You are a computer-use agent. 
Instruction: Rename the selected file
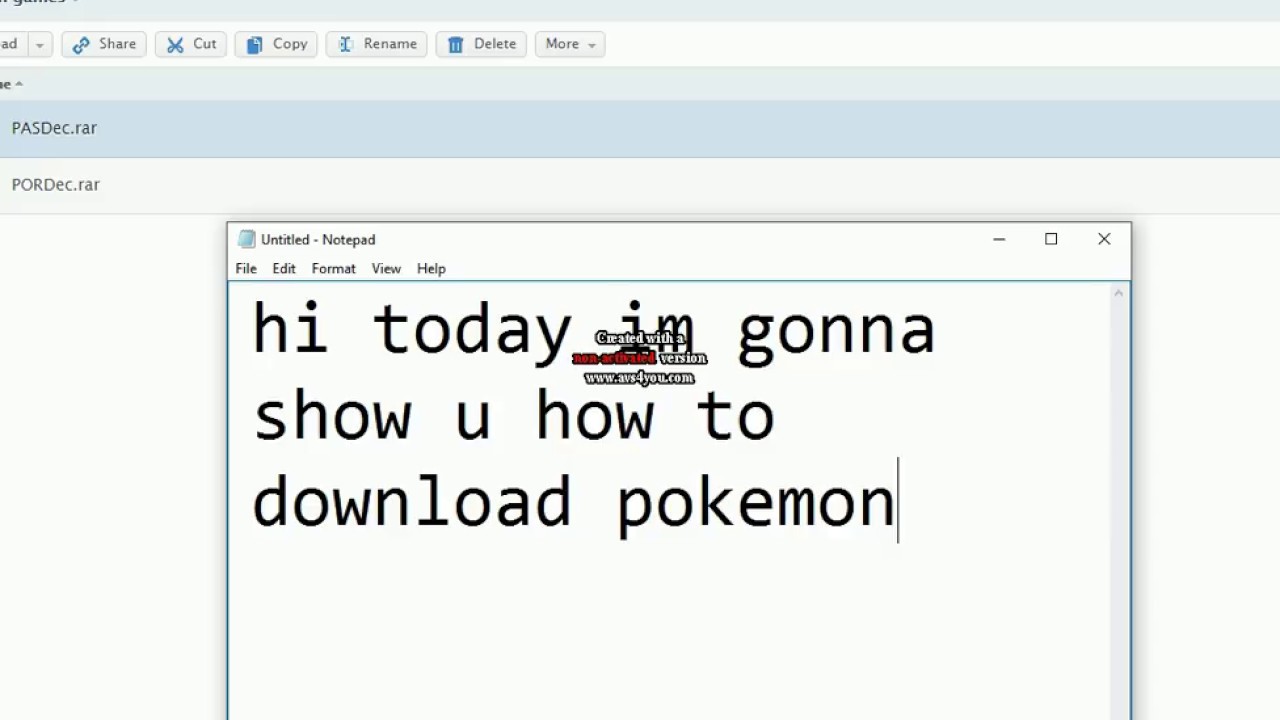pos(377,44)
